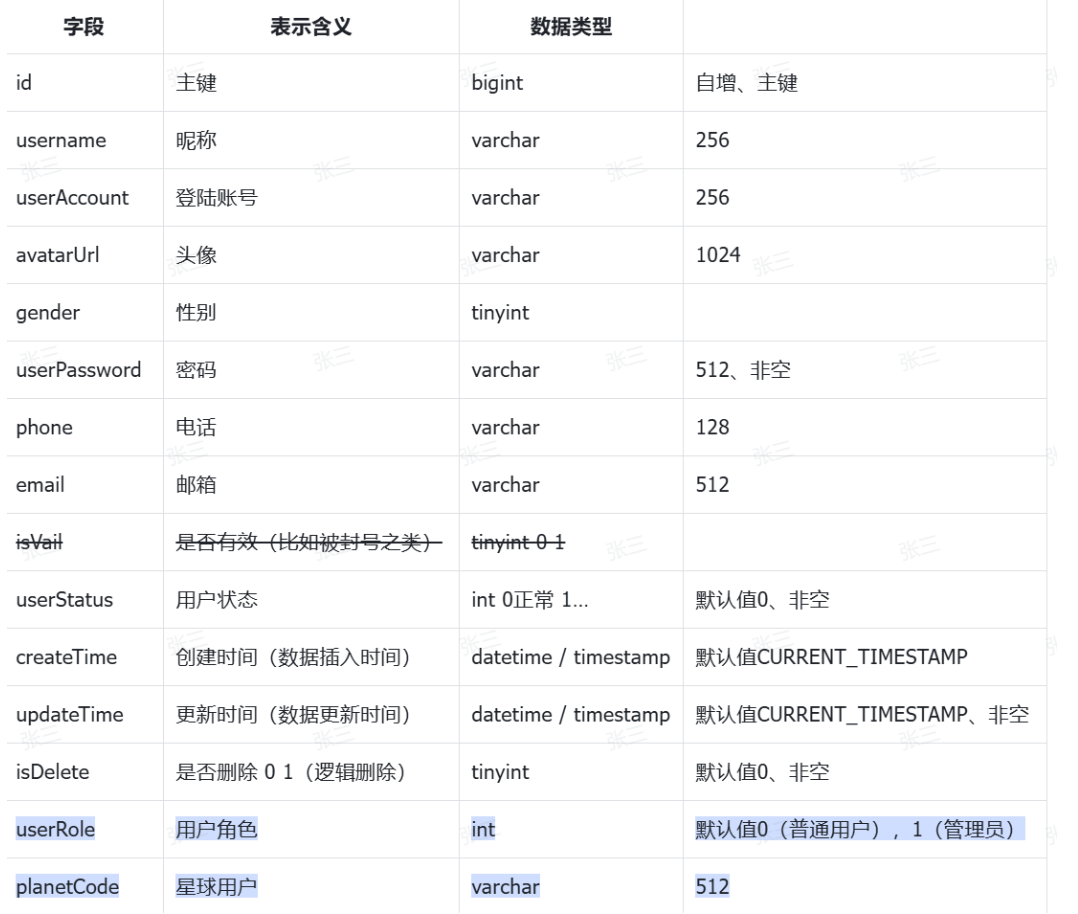Select the username field cell
Image resolution: width=1078 pixels, height=914 pixels.
pos(61,141)
